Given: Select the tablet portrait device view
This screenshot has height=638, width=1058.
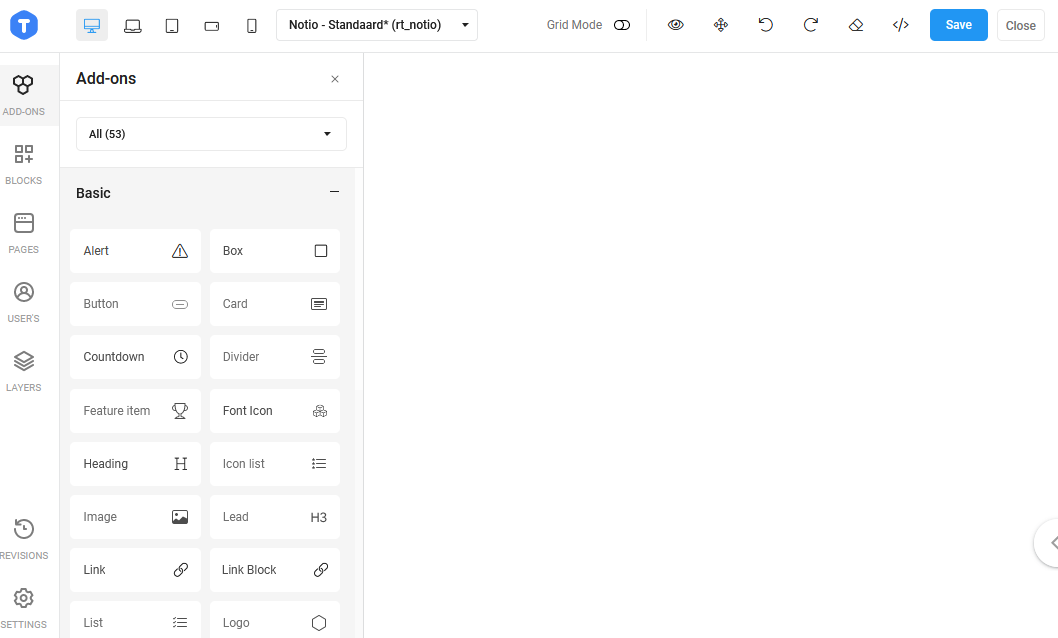Looking at the screenshot, I should (172, 26).
